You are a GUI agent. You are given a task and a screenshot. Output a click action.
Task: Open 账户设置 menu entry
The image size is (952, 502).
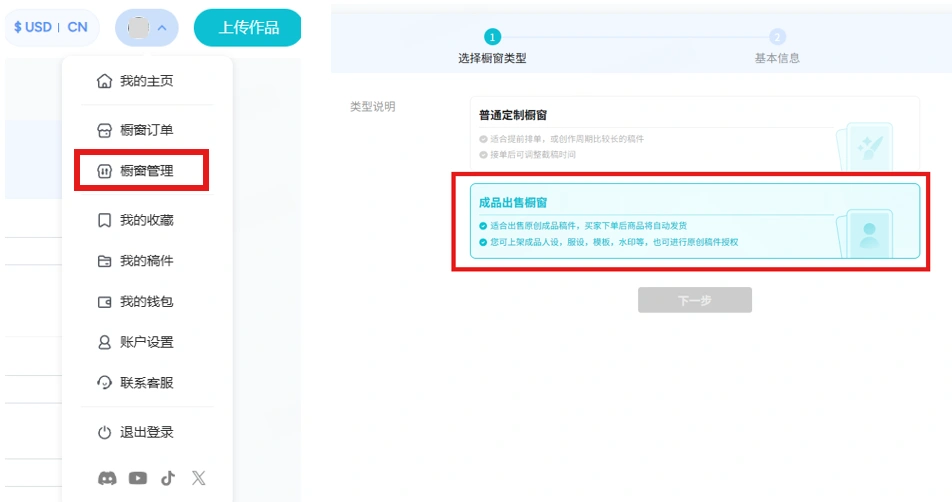[147, 342]
